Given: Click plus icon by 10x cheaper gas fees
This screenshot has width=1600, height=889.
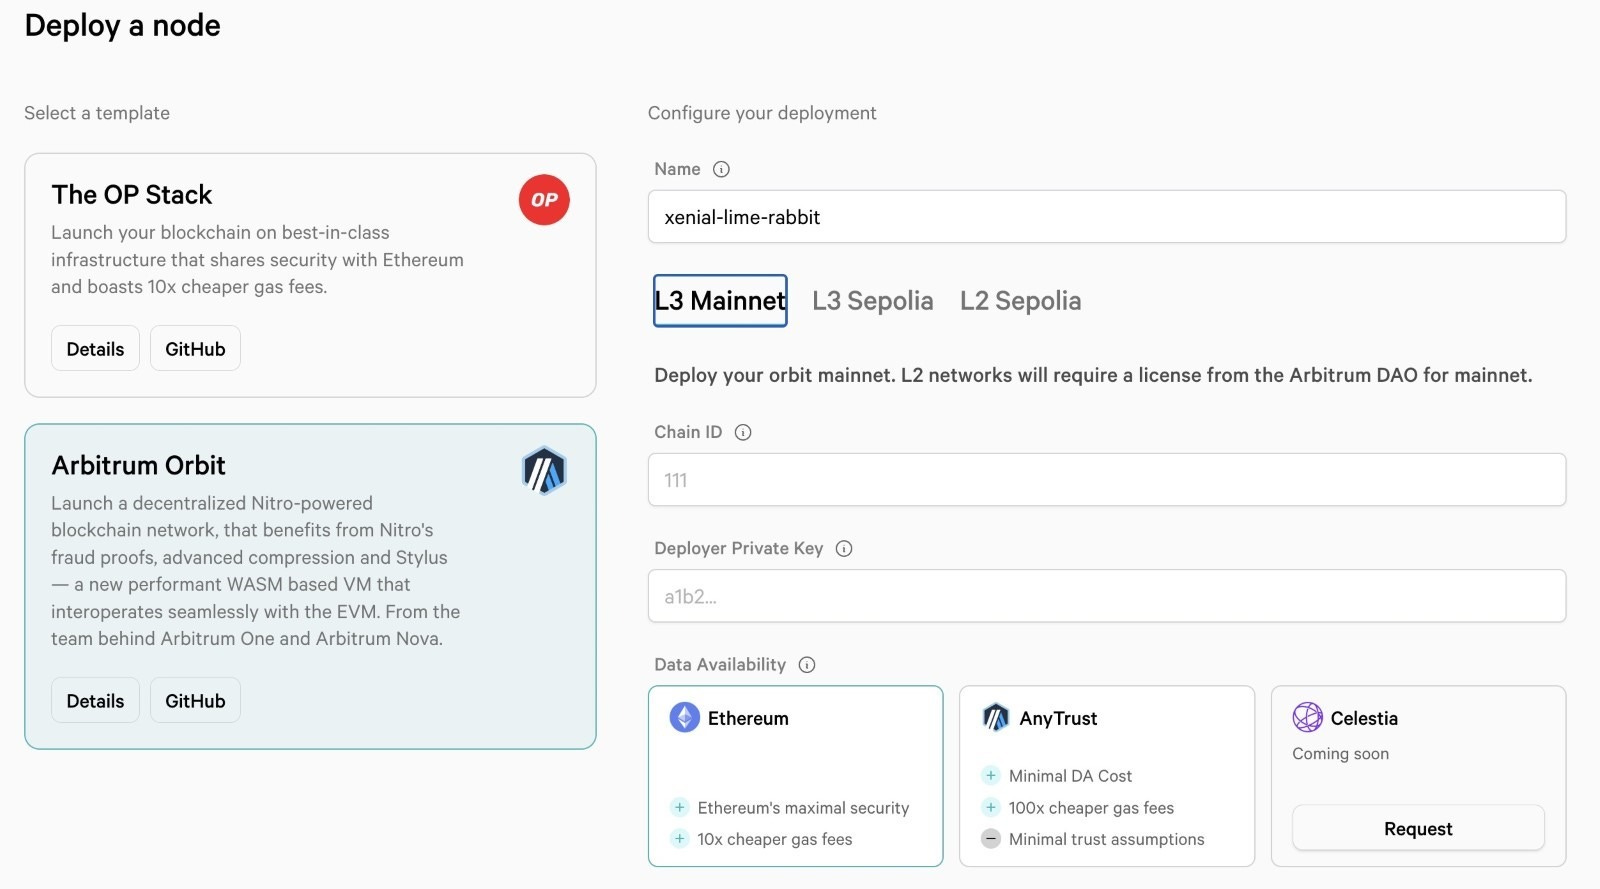Looking at the screenshot, I should pyautogui.click(x=680, y=839).
